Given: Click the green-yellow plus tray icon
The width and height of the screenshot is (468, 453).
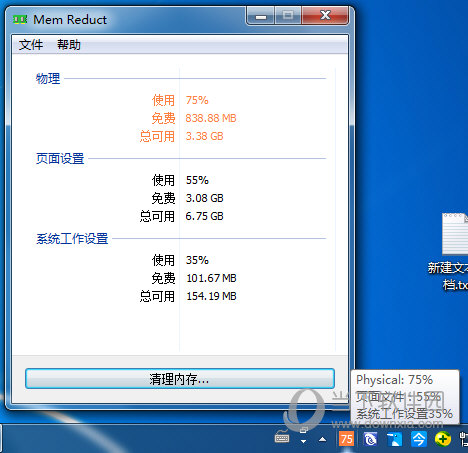Looking at the screenshot, I should pos(443,439).
